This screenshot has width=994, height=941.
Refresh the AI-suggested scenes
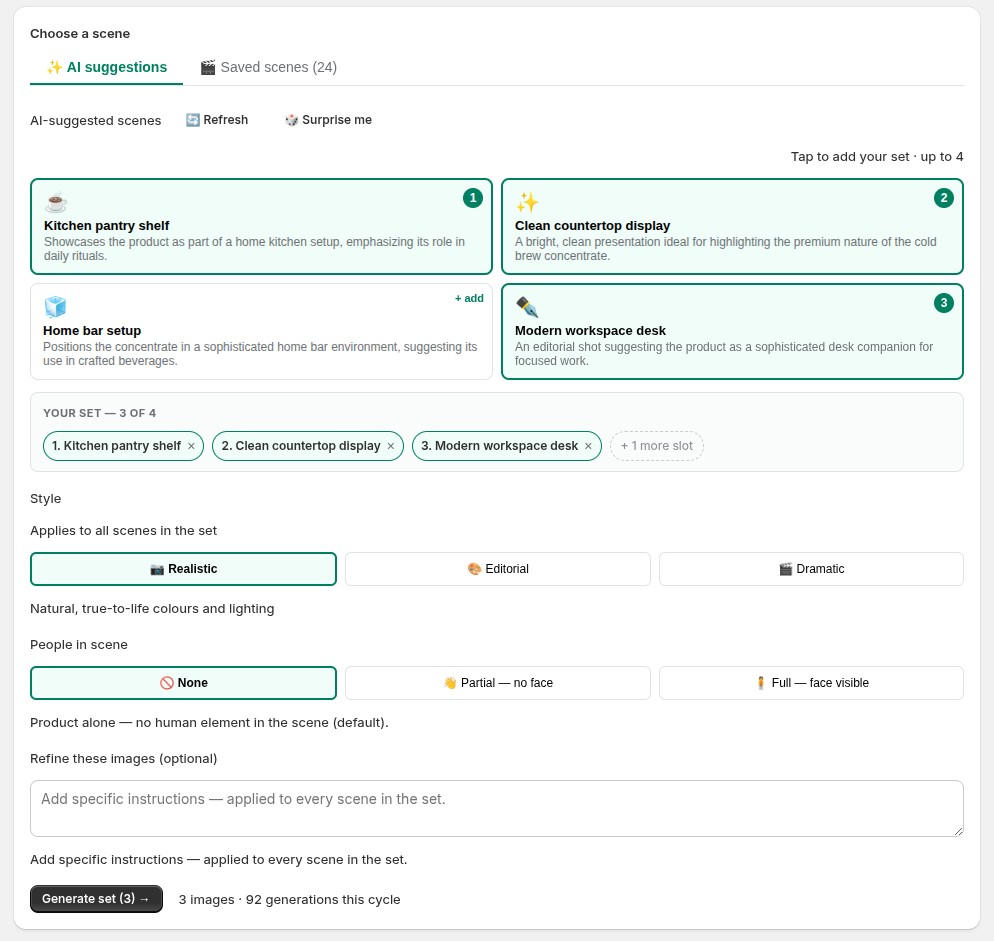217,120
